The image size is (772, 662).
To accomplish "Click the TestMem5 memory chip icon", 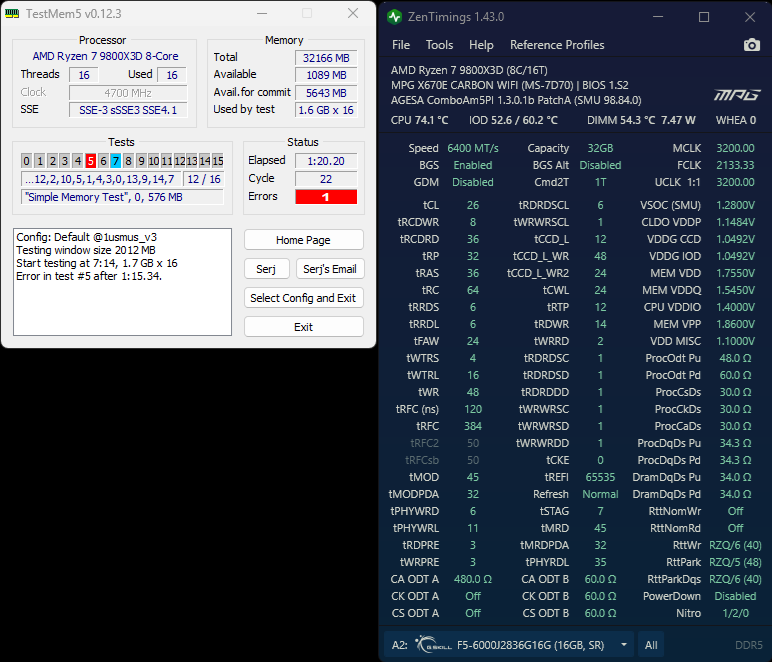I will [12, 14].
